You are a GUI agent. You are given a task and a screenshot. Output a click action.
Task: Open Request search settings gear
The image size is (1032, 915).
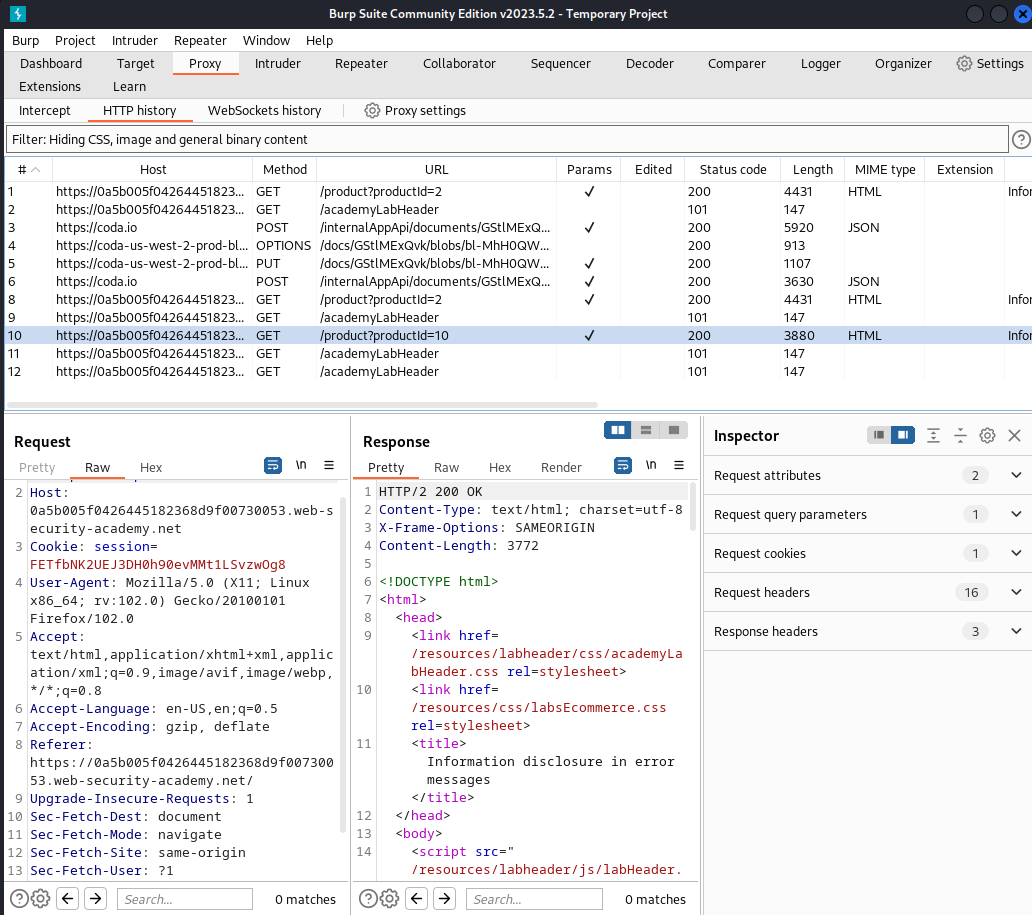(x=41, y=899)
